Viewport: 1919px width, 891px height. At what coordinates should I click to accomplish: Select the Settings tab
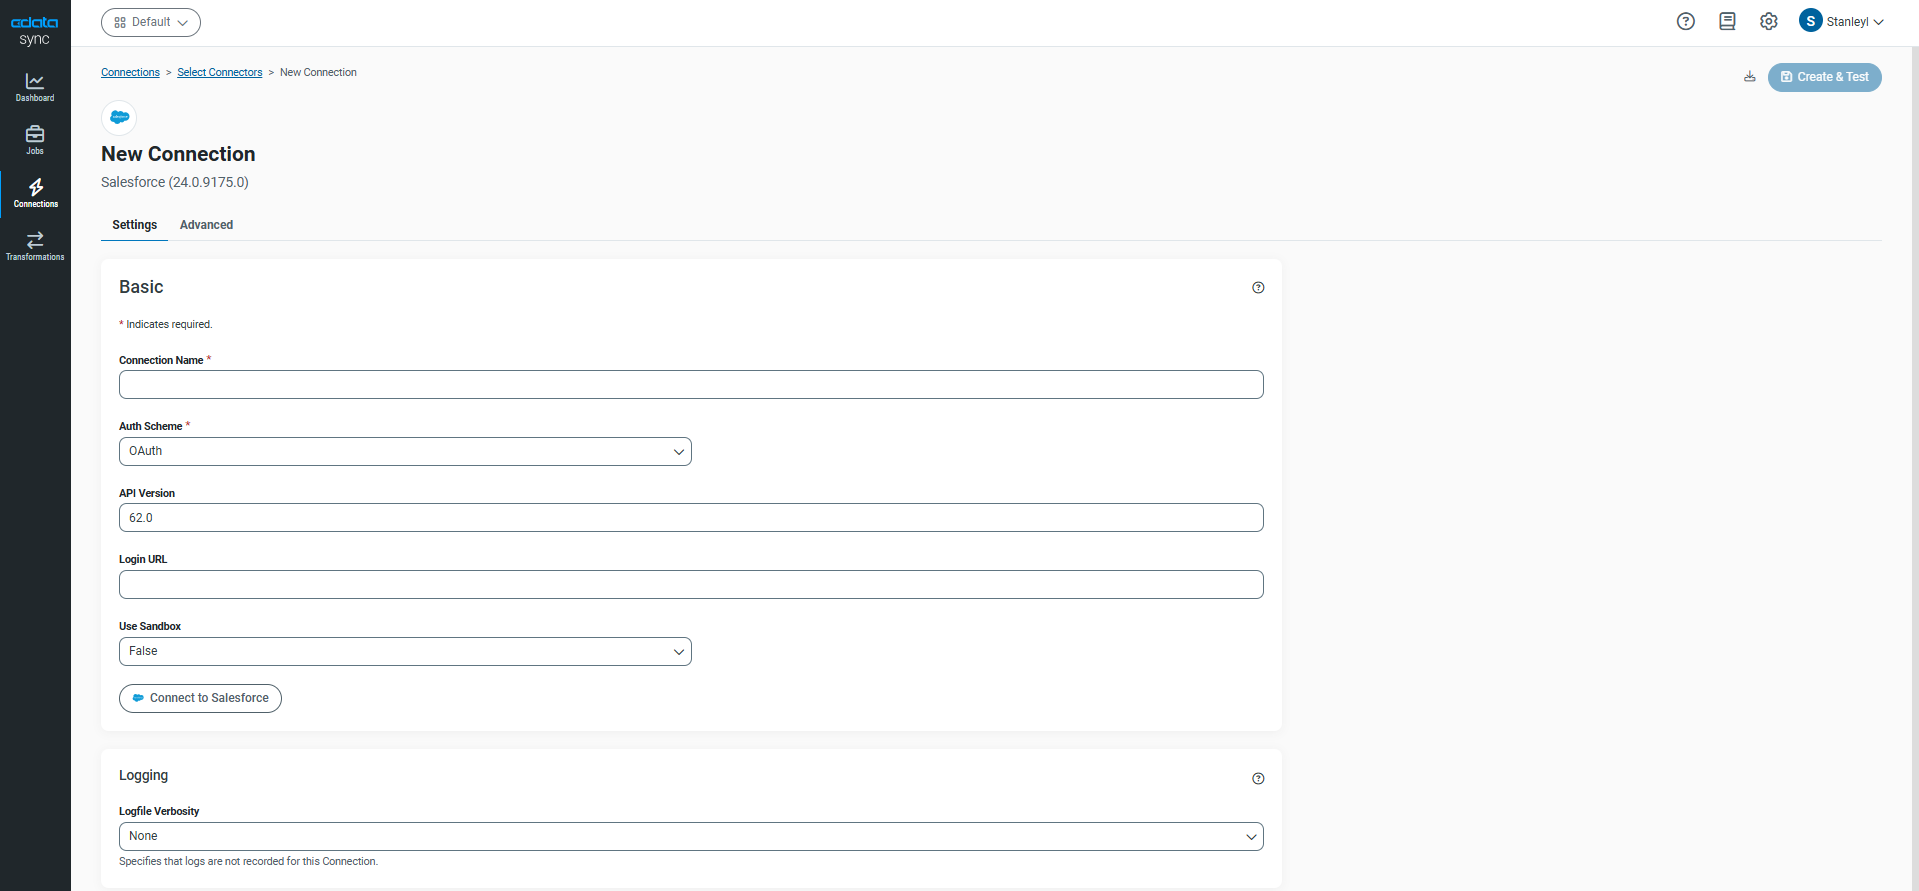coord(134,225)
